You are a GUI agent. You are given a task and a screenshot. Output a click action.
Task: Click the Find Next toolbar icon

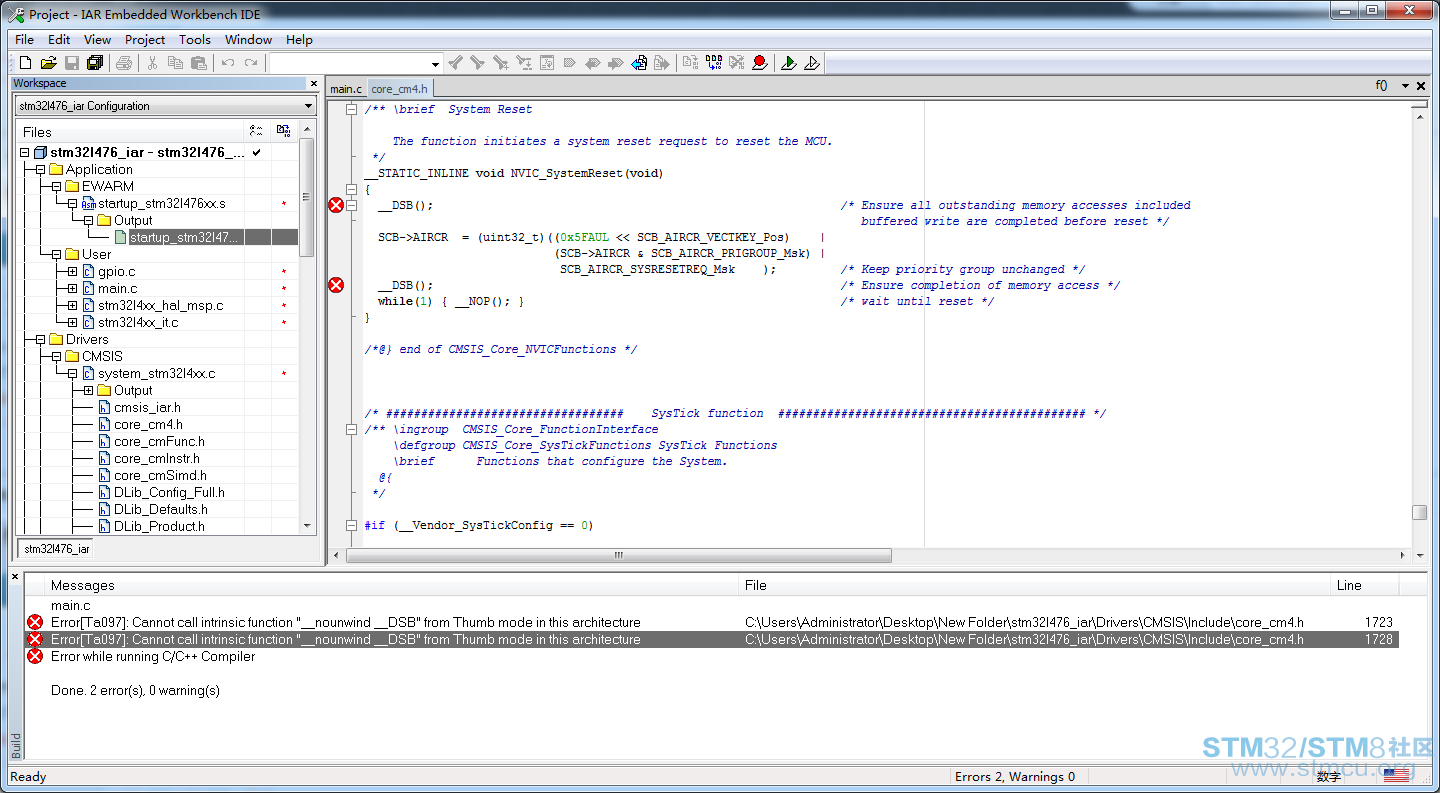[477, 63]
